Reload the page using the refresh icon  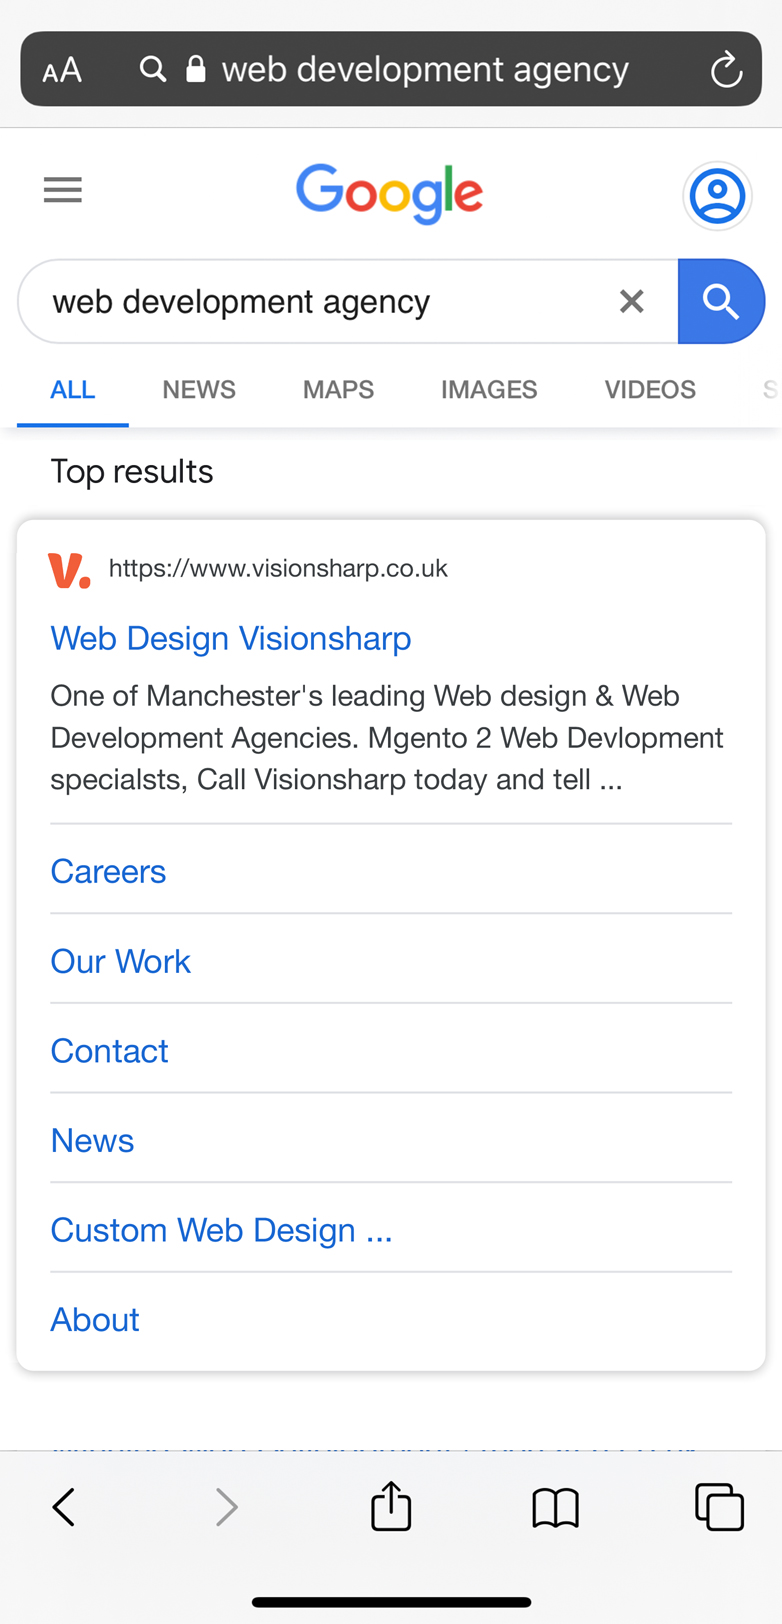(726, 70)
